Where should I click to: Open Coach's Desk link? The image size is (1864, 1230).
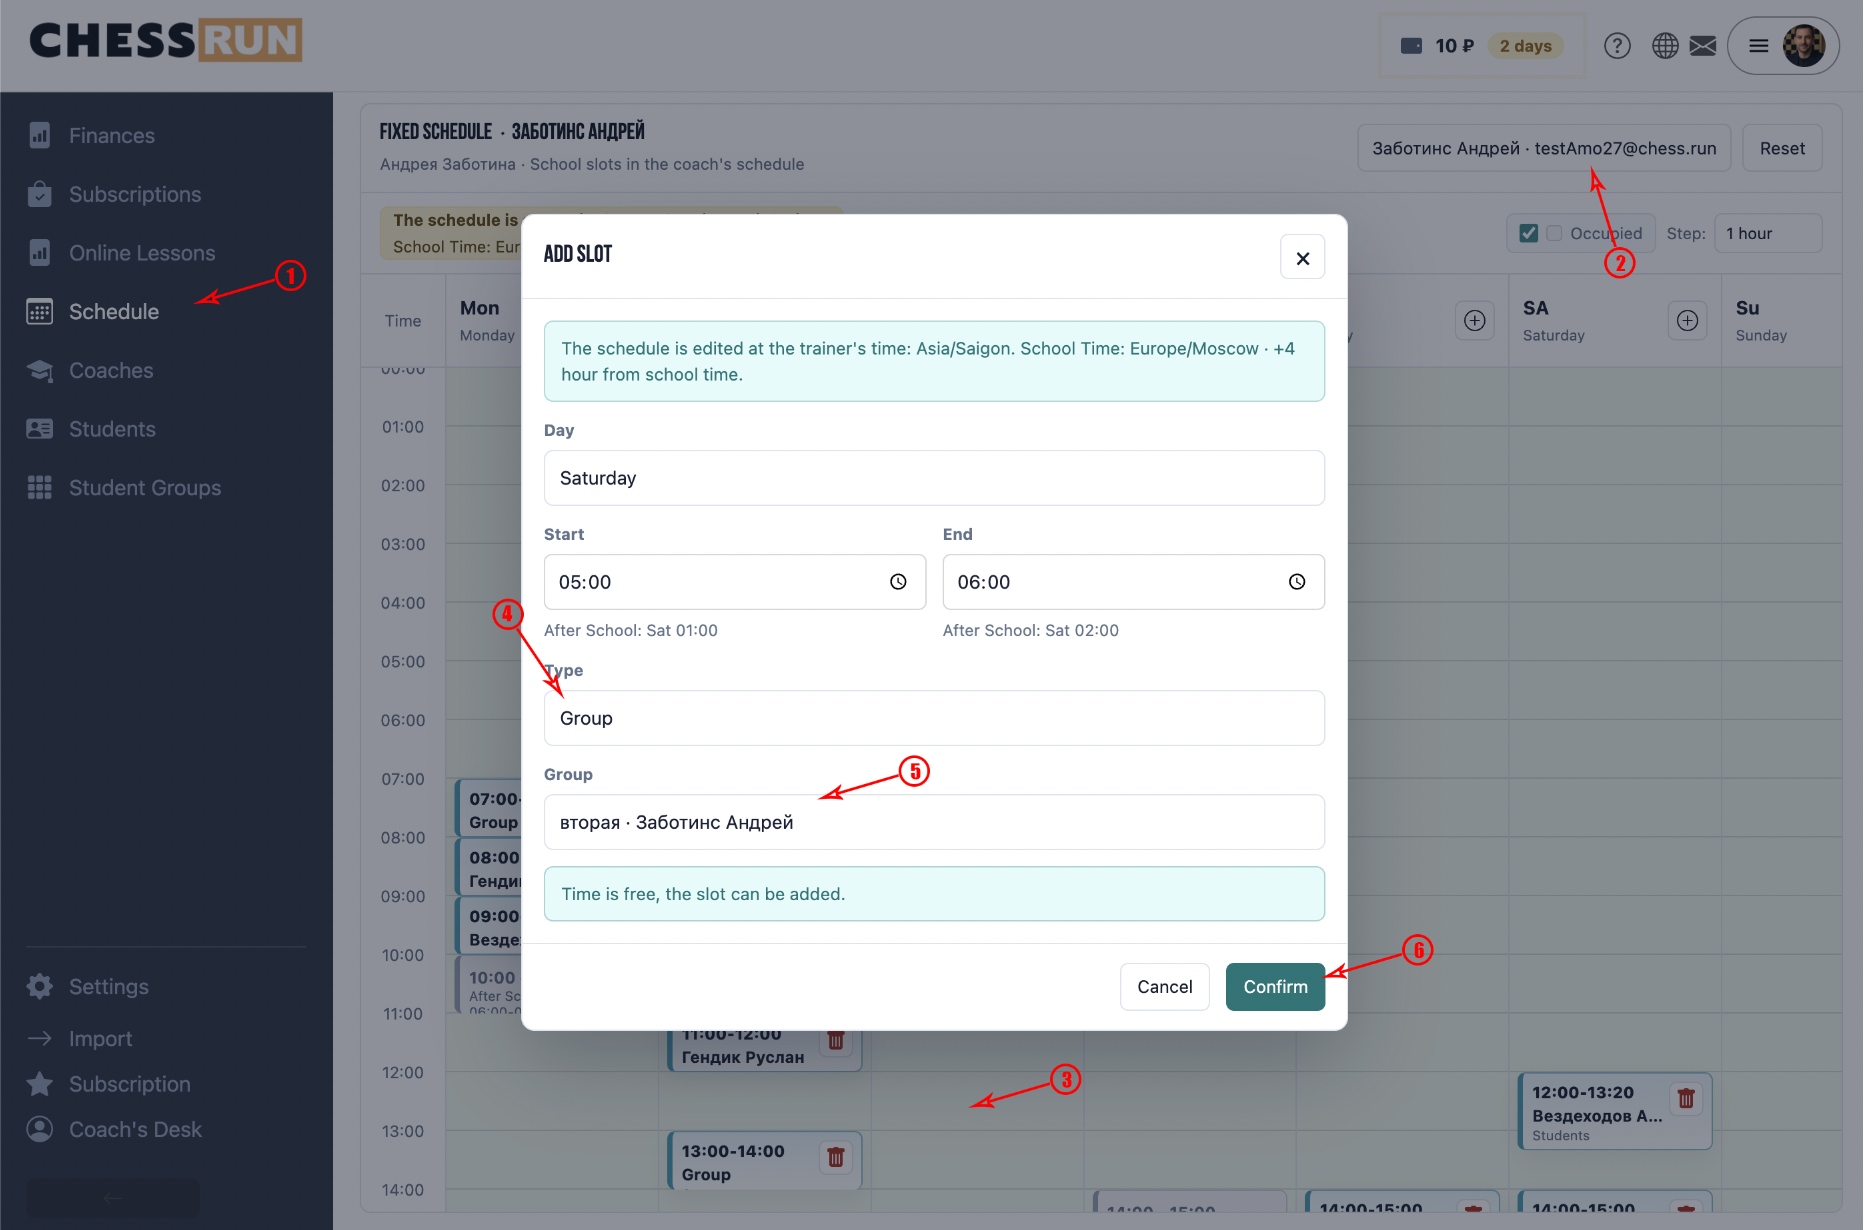tap(135, 1129)
